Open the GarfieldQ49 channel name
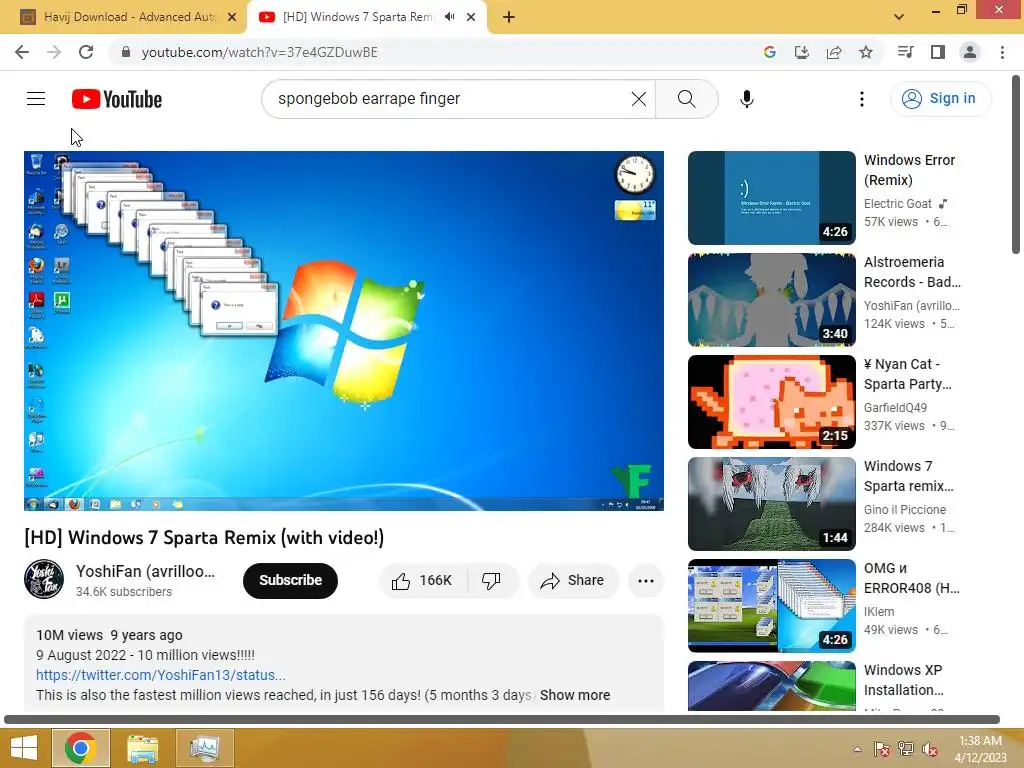Image resolution: width=1024 pixels, height=768 pixels. click(895, 408)
